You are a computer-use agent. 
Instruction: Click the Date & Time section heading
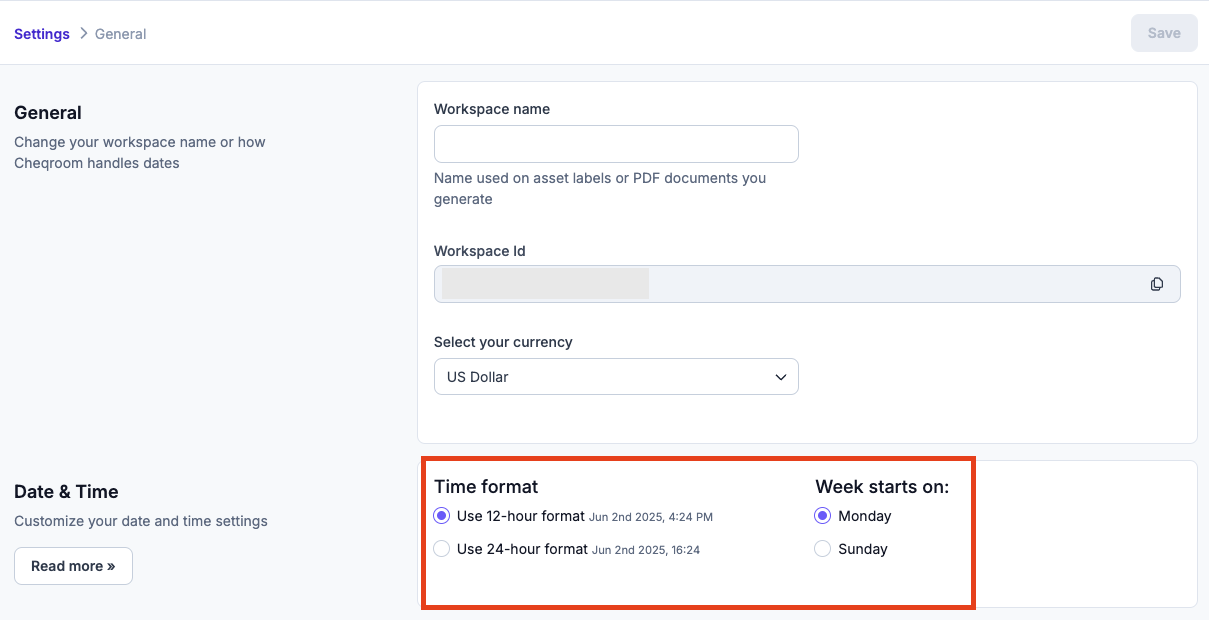pyautogui.click(x=66, y=492)
